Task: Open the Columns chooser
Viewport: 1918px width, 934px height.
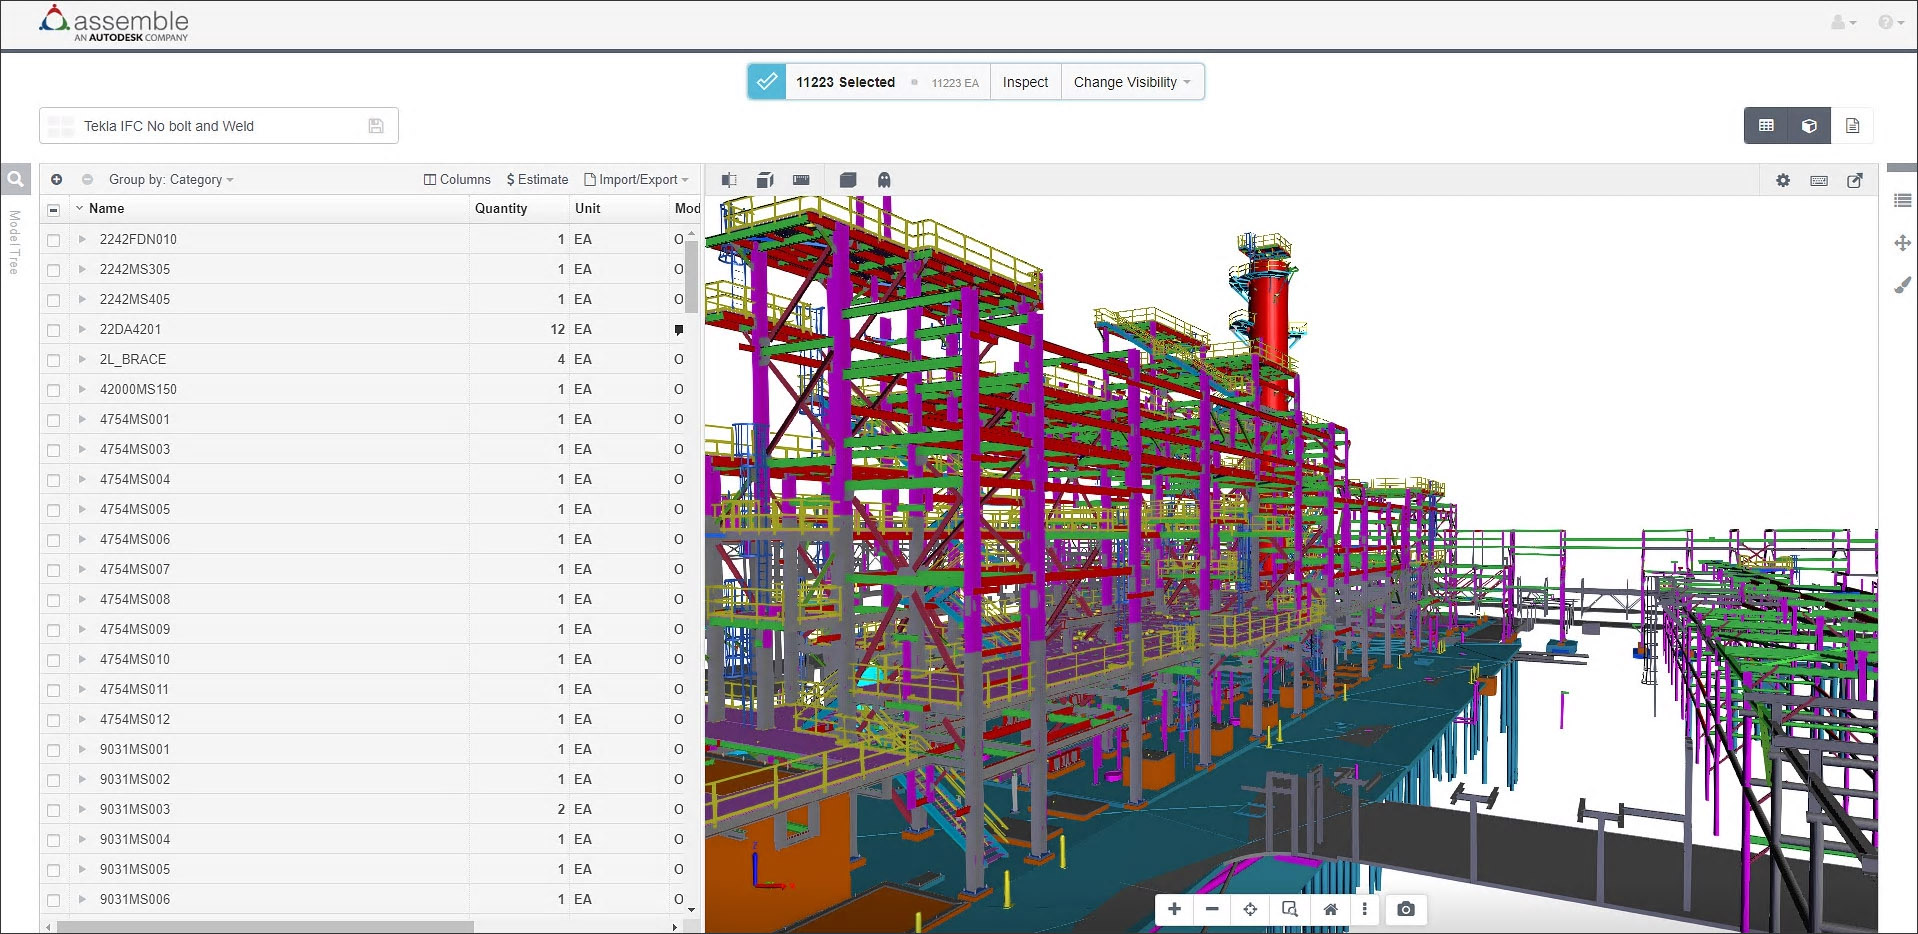Action: [457, 180]
